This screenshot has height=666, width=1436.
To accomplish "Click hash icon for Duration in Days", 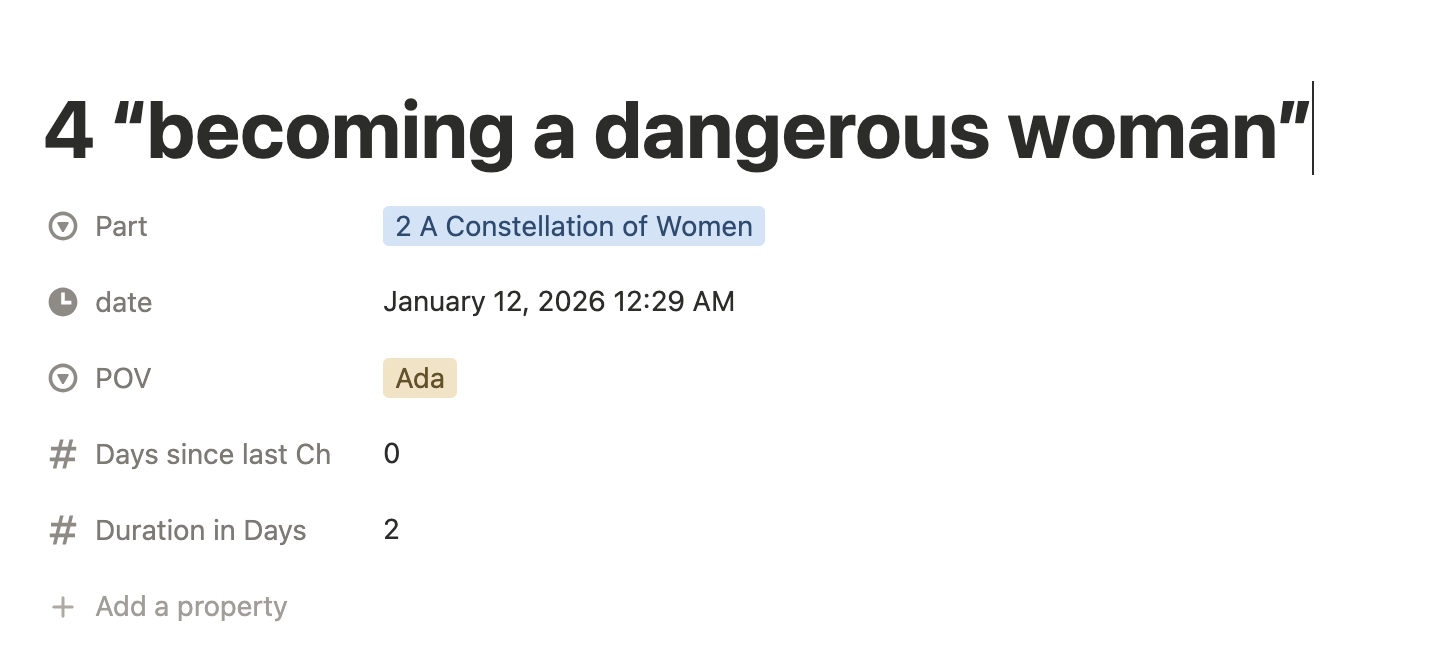I will [63, 531].
